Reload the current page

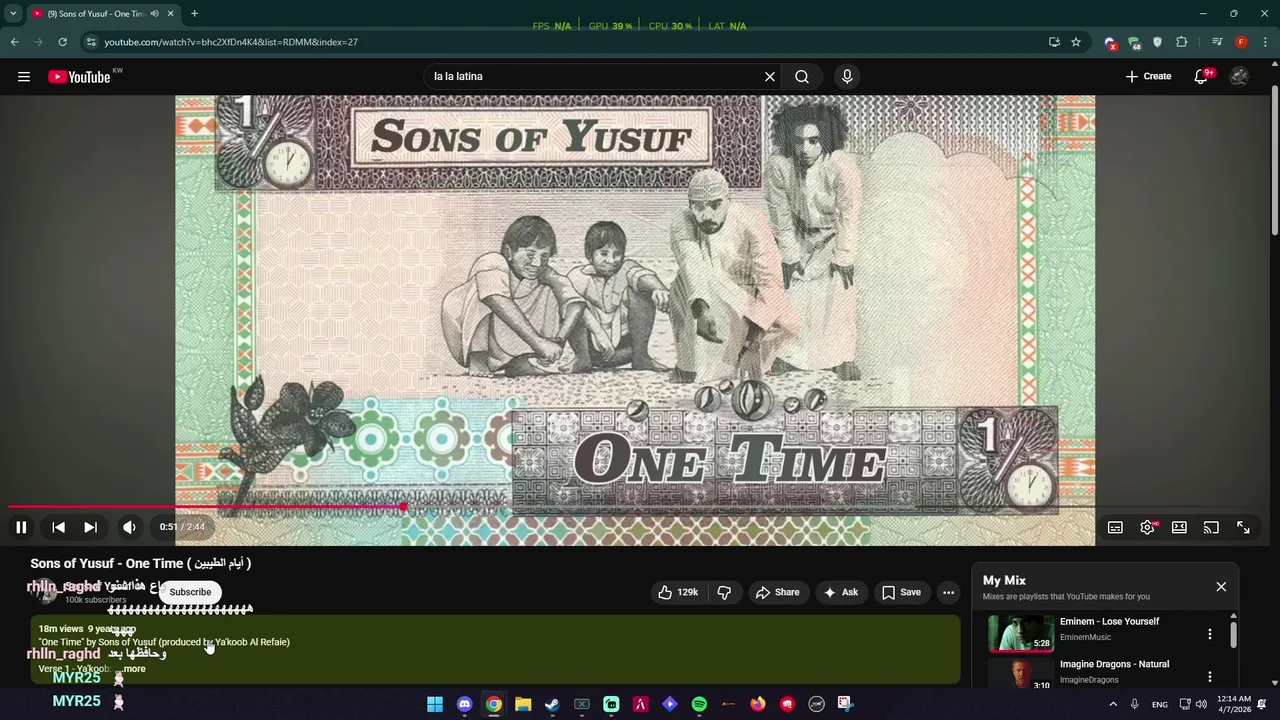tap(62, 42)
